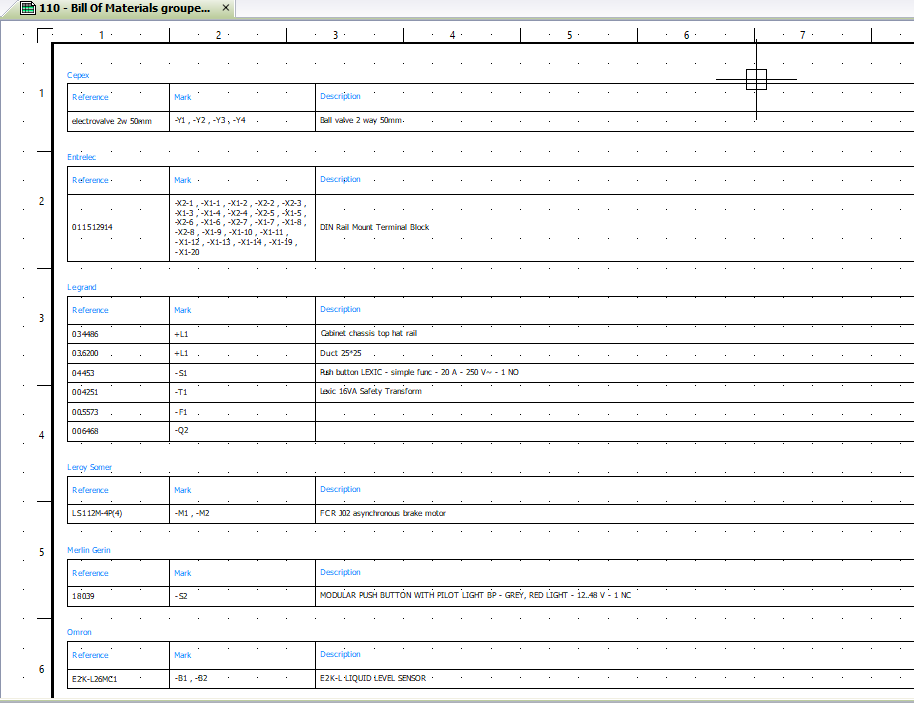Click column ruler number 4
The width and height of the screenshot is (914, 703).
[x=452, y=35]
